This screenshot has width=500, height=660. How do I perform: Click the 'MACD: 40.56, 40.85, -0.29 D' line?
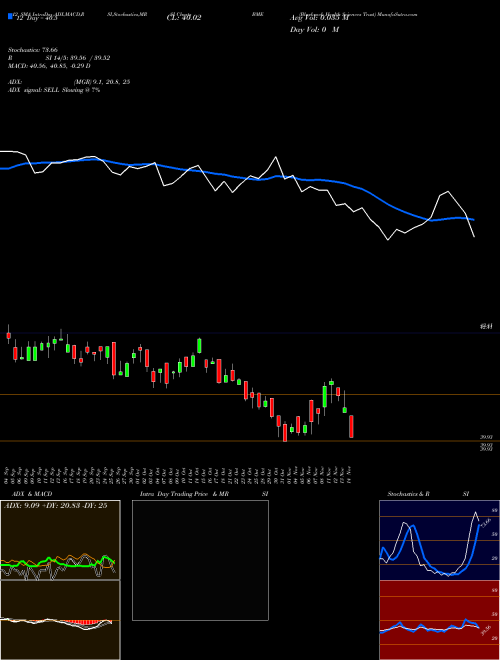click(x=49, y=66)
